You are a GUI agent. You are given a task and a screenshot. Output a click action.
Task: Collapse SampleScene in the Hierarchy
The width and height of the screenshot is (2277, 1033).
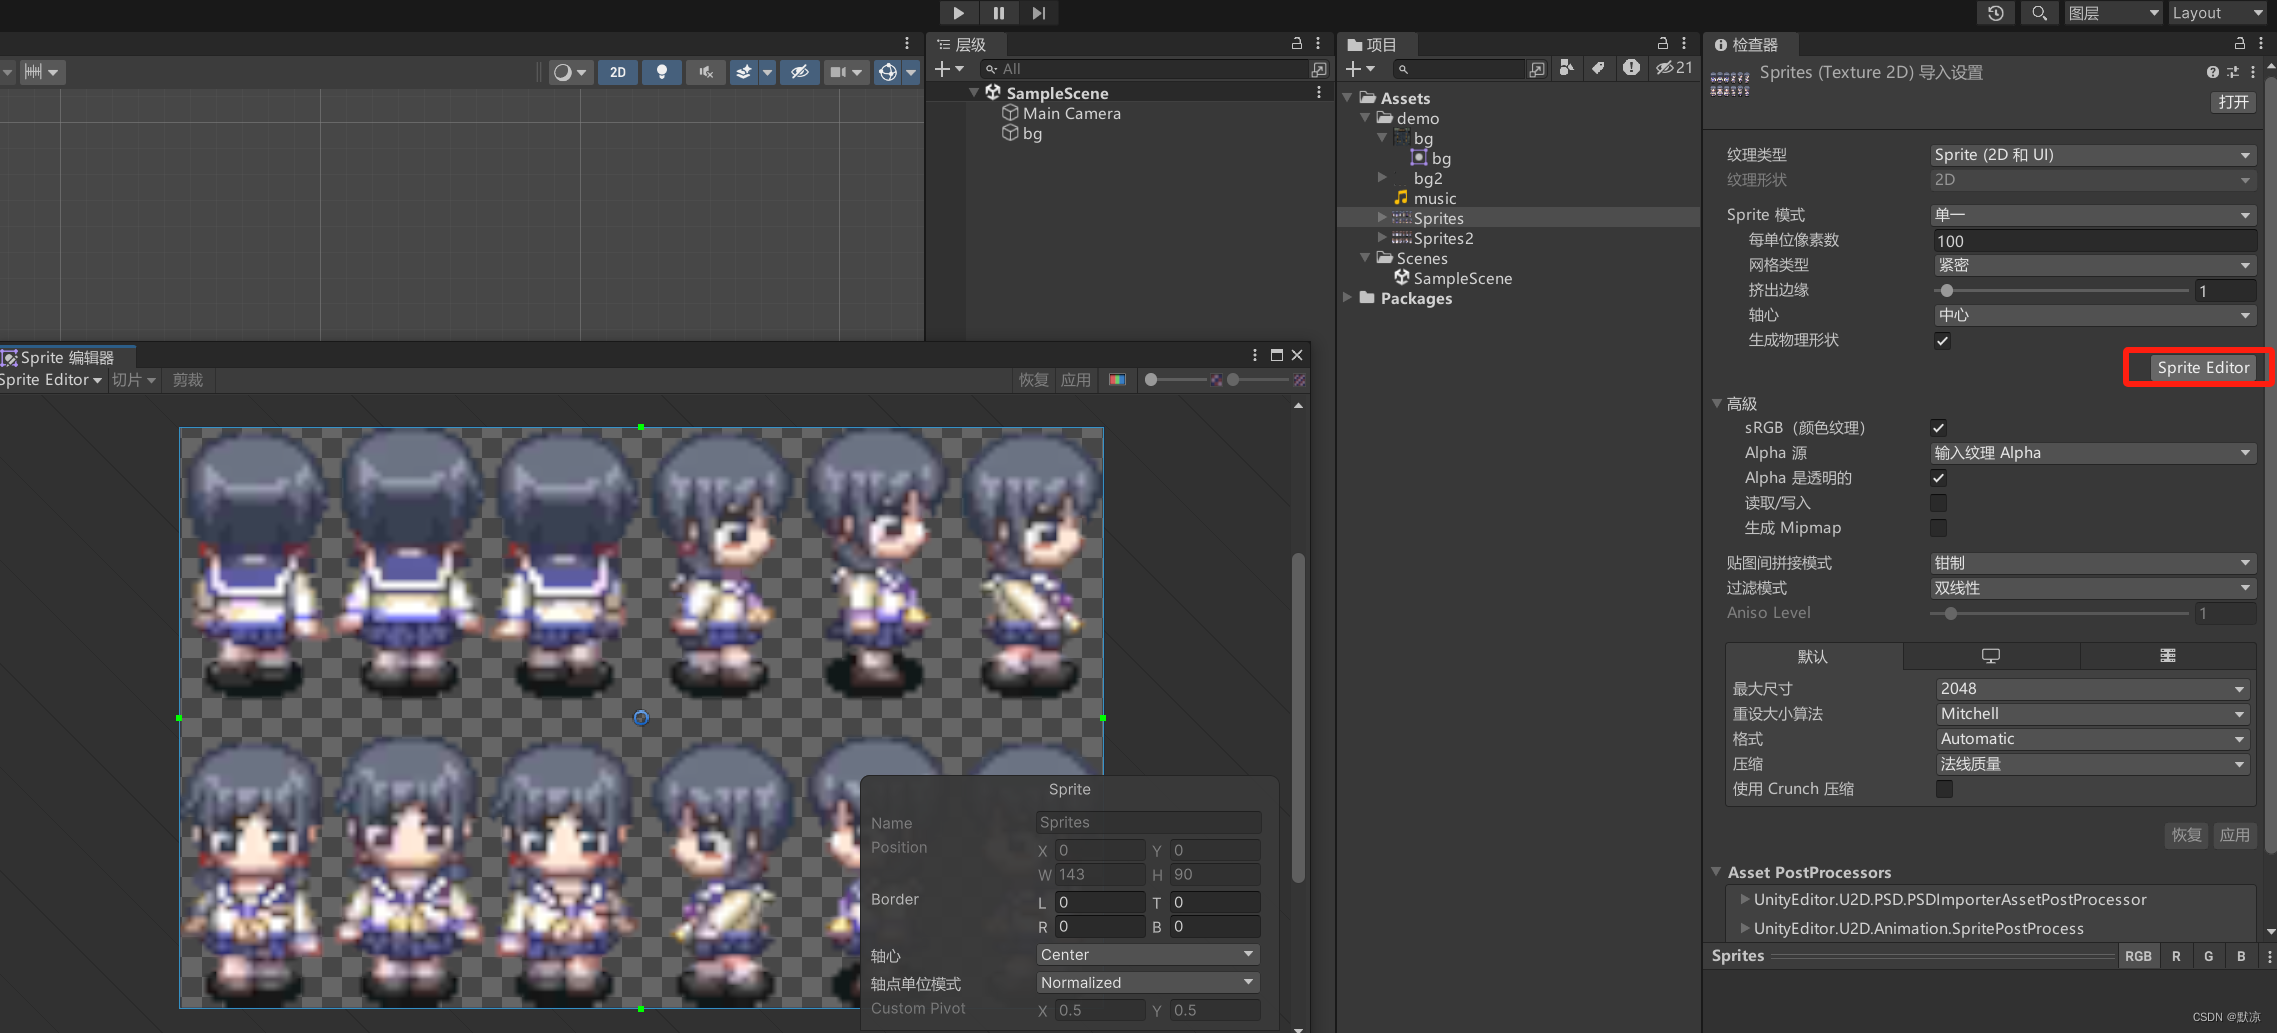tap(974, 93)
